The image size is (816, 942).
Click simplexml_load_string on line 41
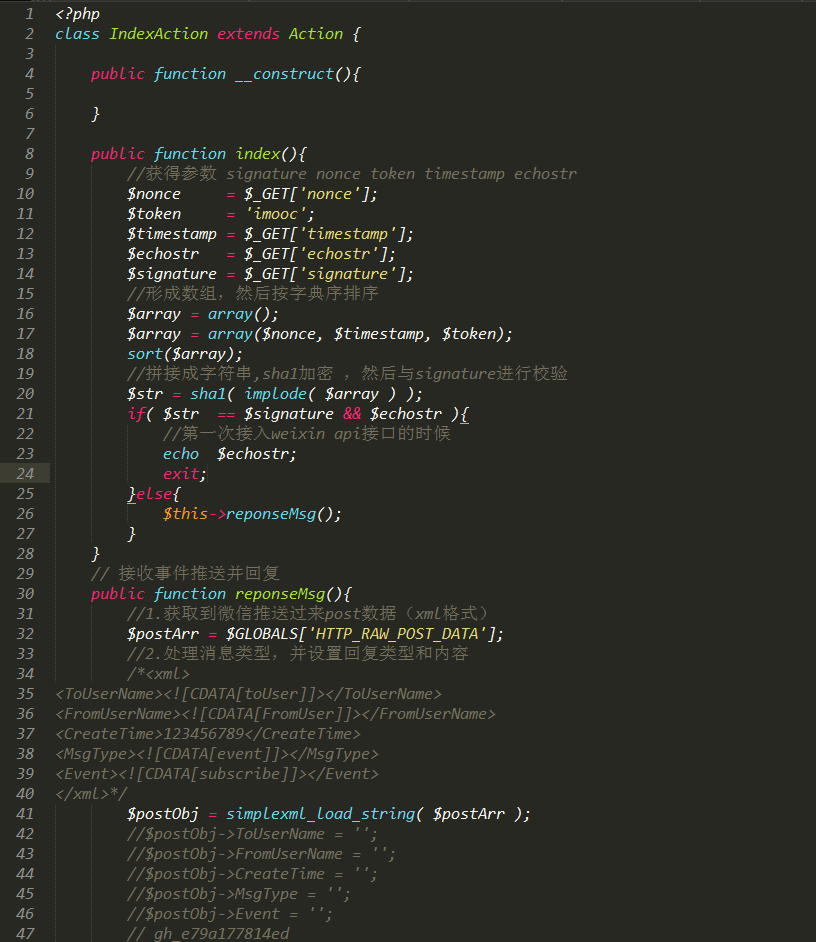[320, 814]
